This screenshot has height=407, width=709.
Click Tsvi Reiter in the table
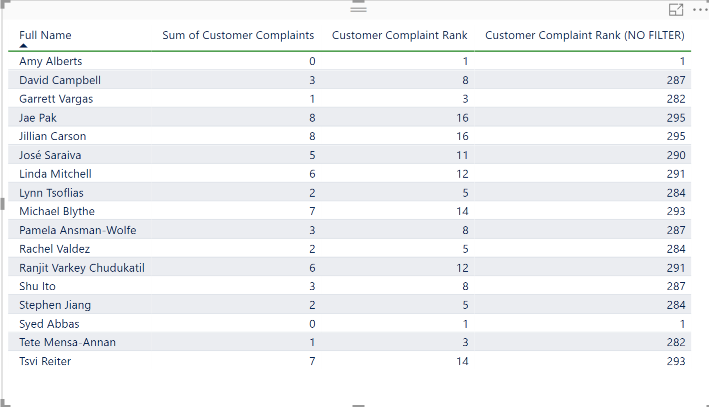(45, 361)
